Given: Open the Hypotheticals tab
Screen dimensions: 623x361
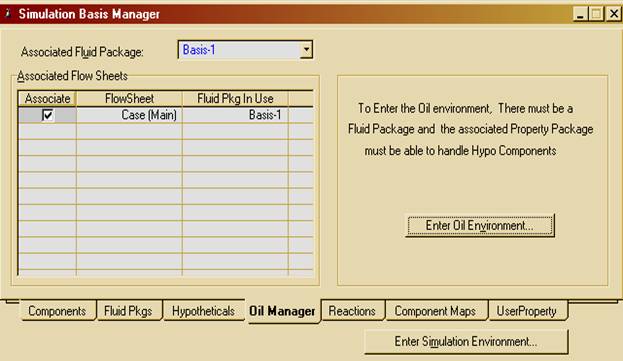Looking at the screenshot, I should (203, 311).
